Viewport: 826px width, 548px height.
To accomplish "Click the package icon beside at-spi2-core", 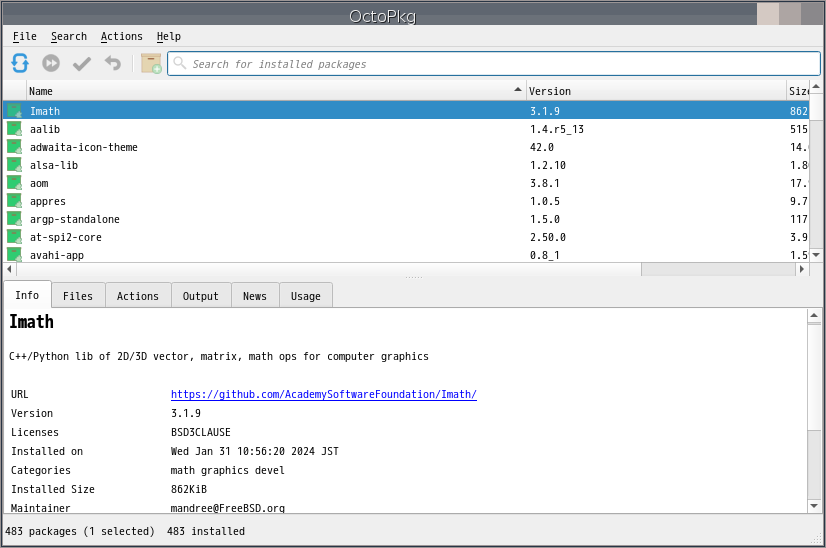I will (14, 237).
